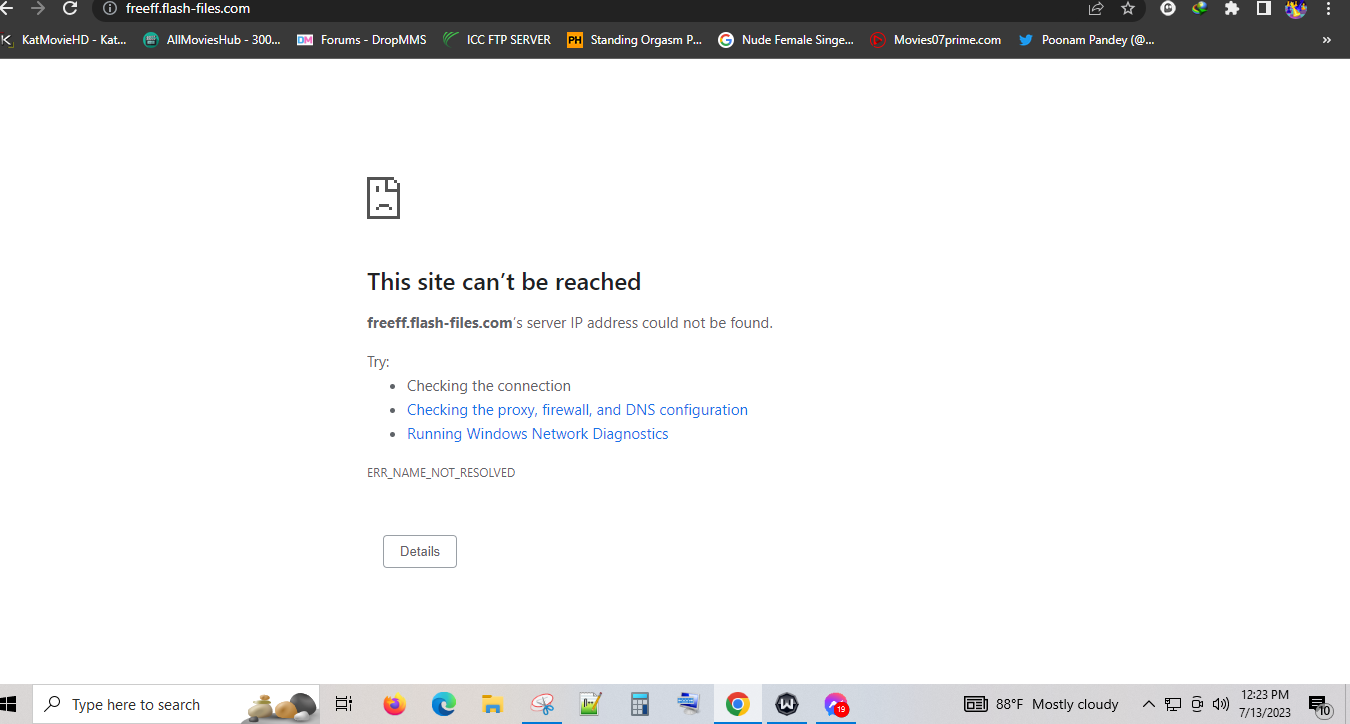Open Task View from the taskbar
Viewport: 1350px width, 724px height.
click(x=344, y=704)
